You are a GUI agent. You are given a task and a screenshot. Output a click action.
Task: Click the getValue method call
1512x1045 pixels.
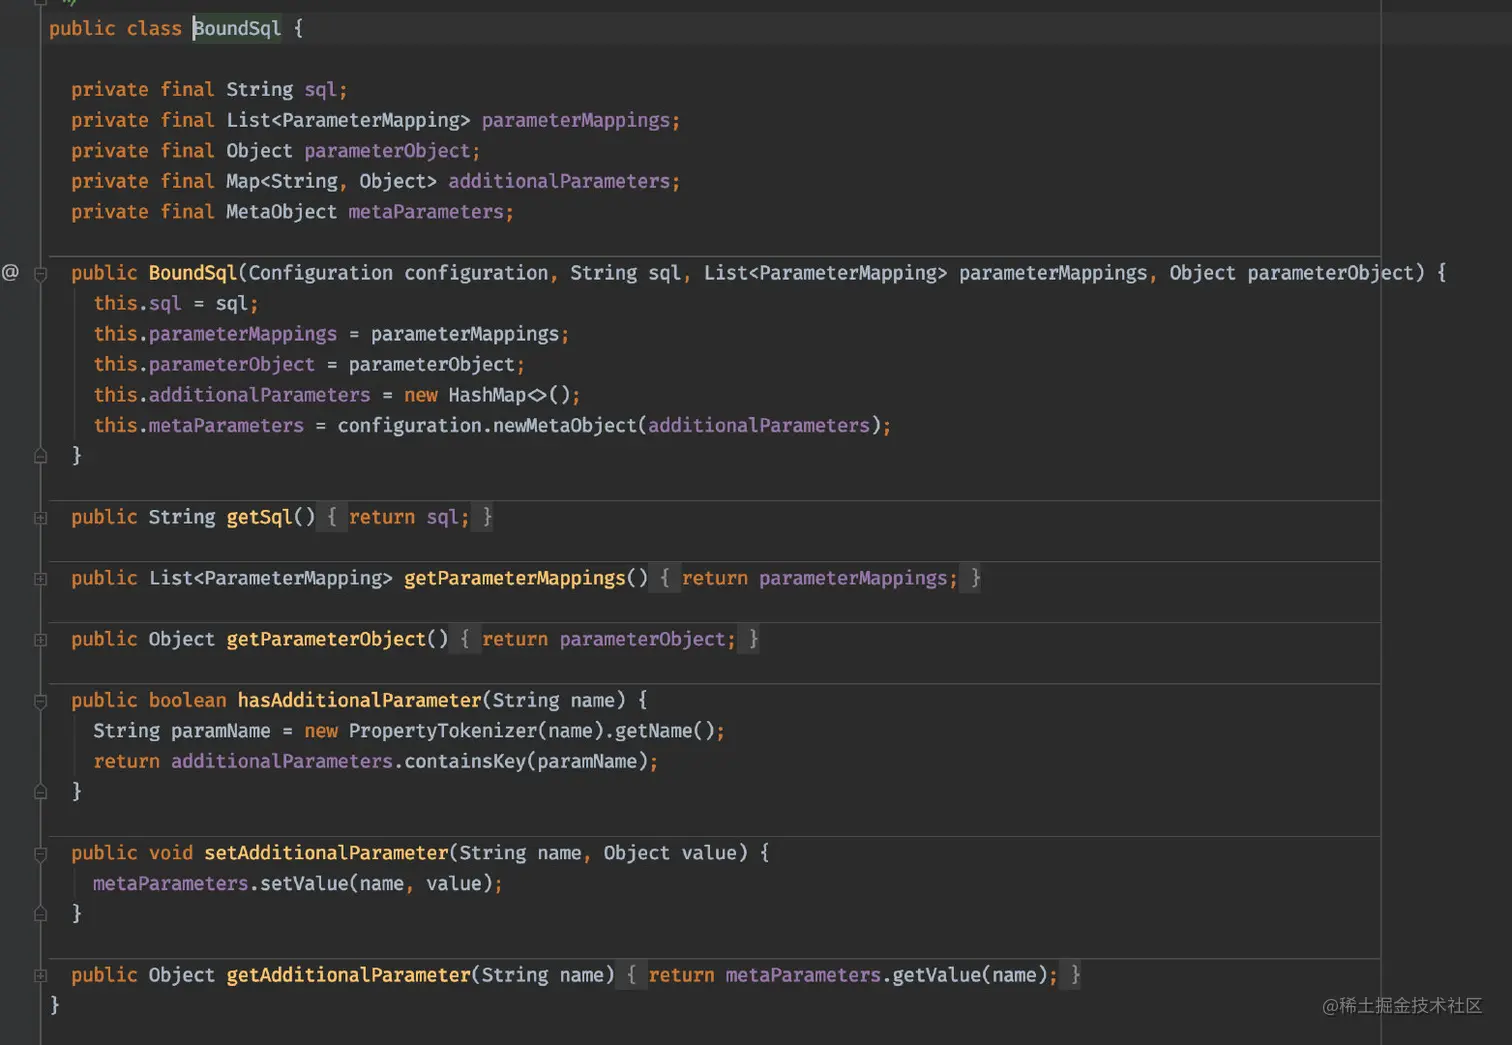coord(937,975)
